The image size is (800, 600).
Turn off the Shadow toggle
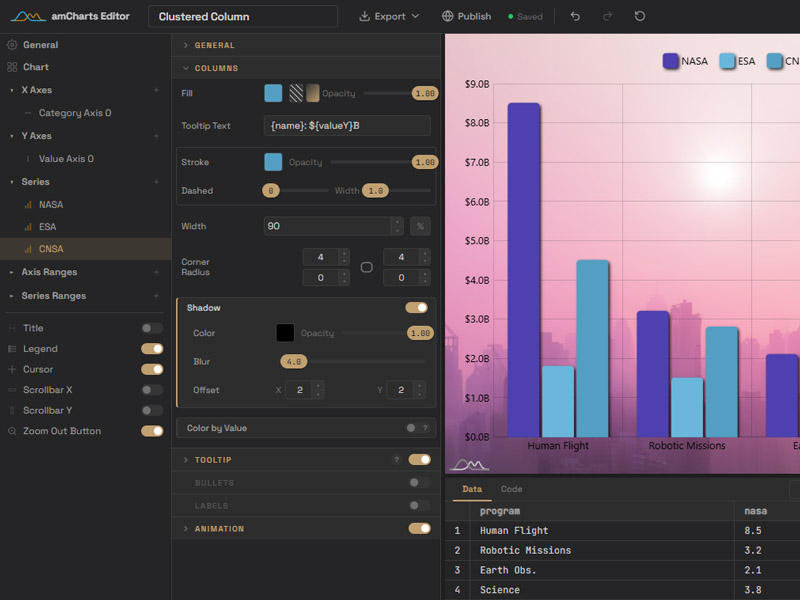coord(416,308)
